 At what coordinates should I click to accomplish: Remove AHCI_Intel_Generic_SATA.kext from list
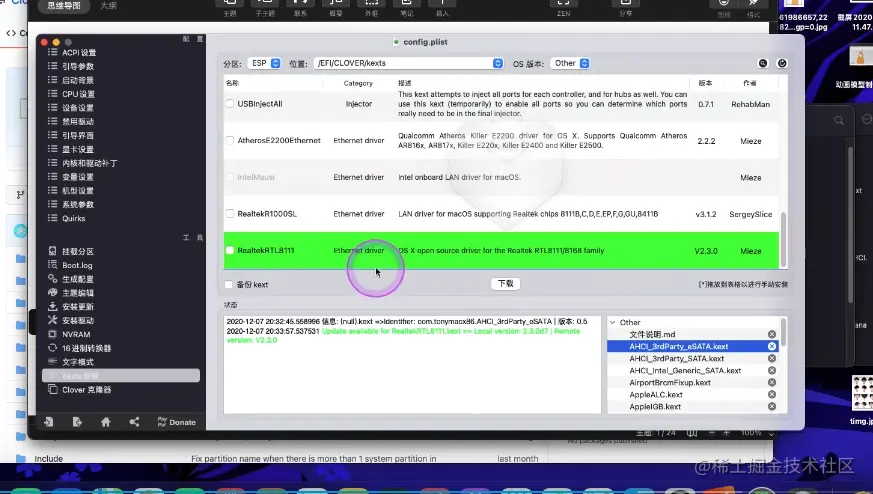point(772,370)
